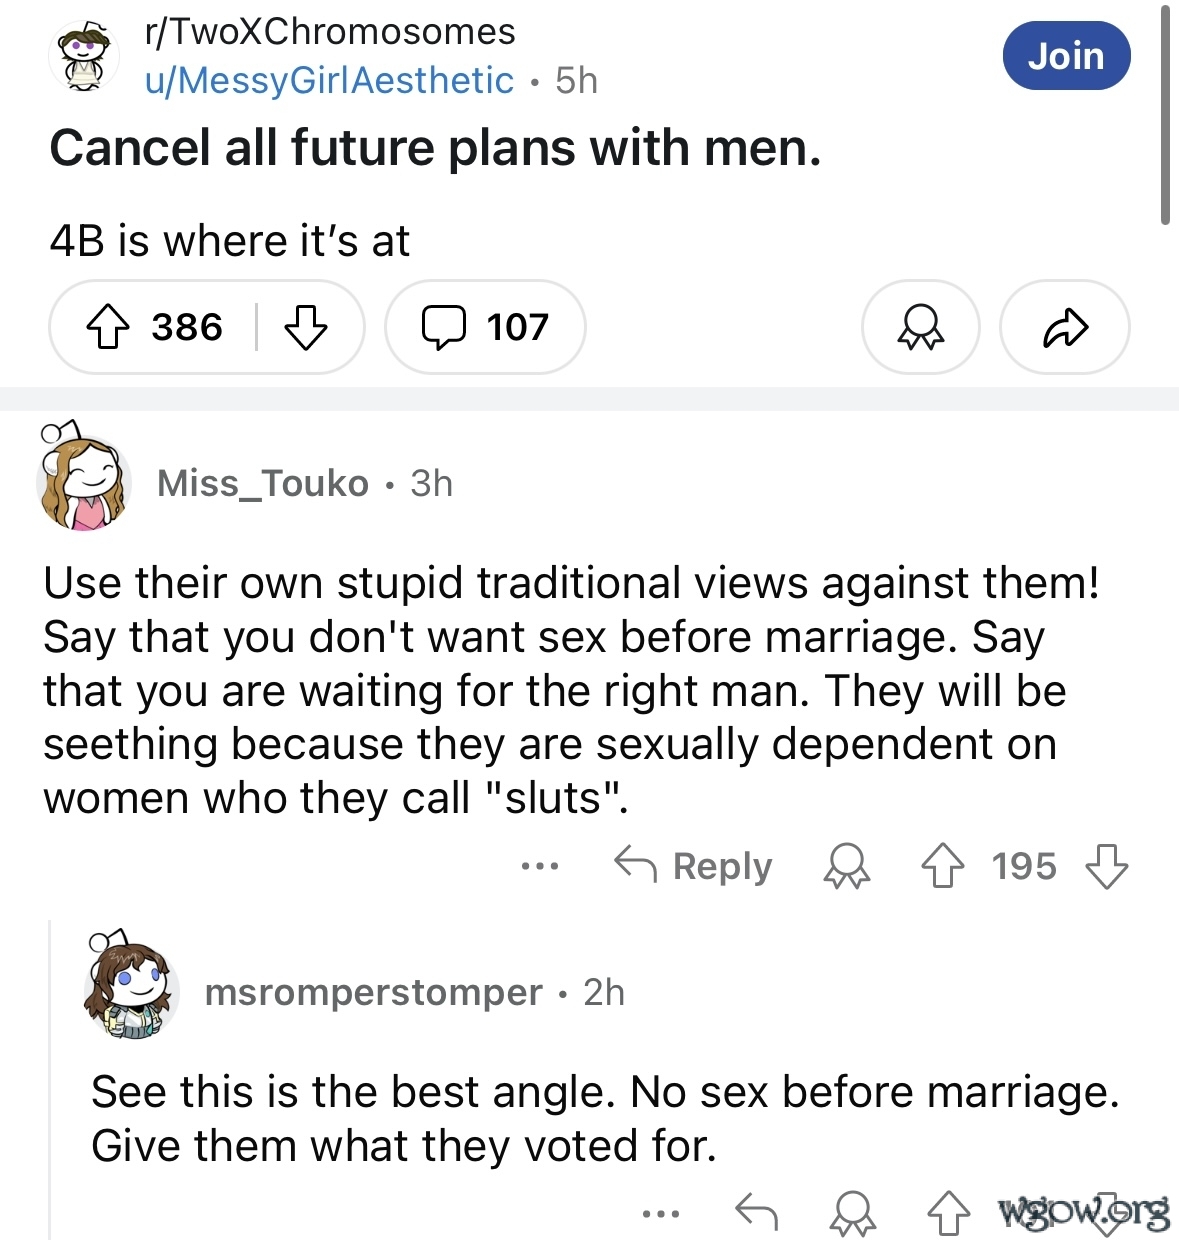This screenshot has height=1240, width=1179.
Task: Award Miss_Touko's comment
Action: coord(846,866)
